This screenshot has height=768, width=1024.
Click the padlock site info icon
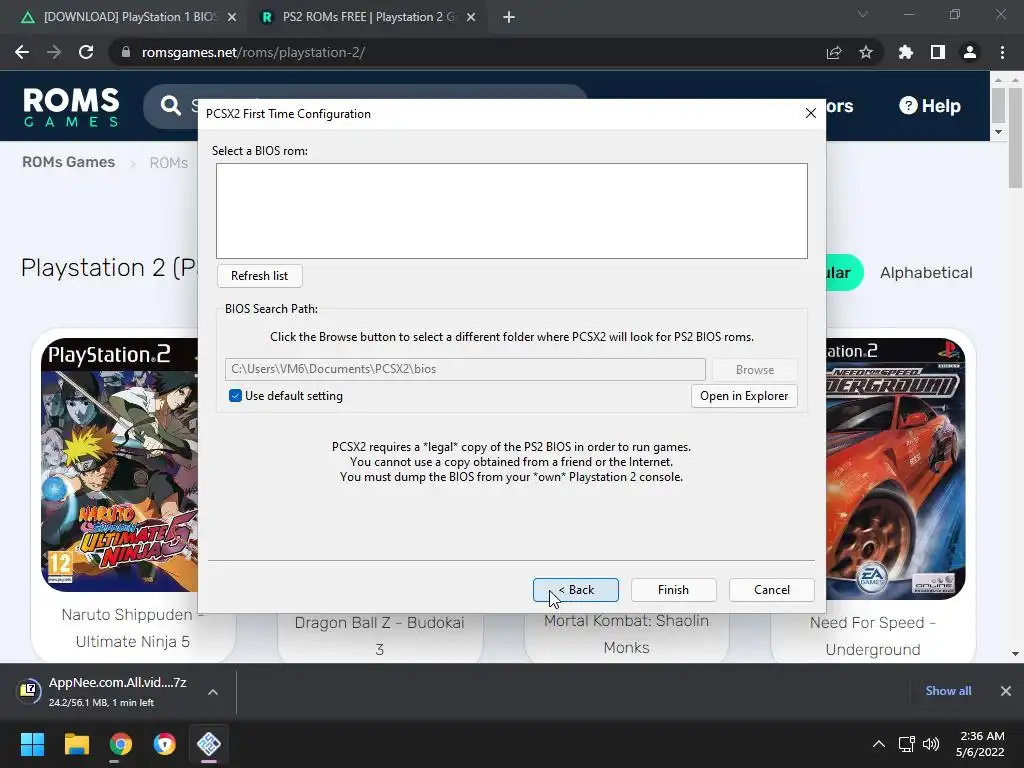tap(126, 52)
